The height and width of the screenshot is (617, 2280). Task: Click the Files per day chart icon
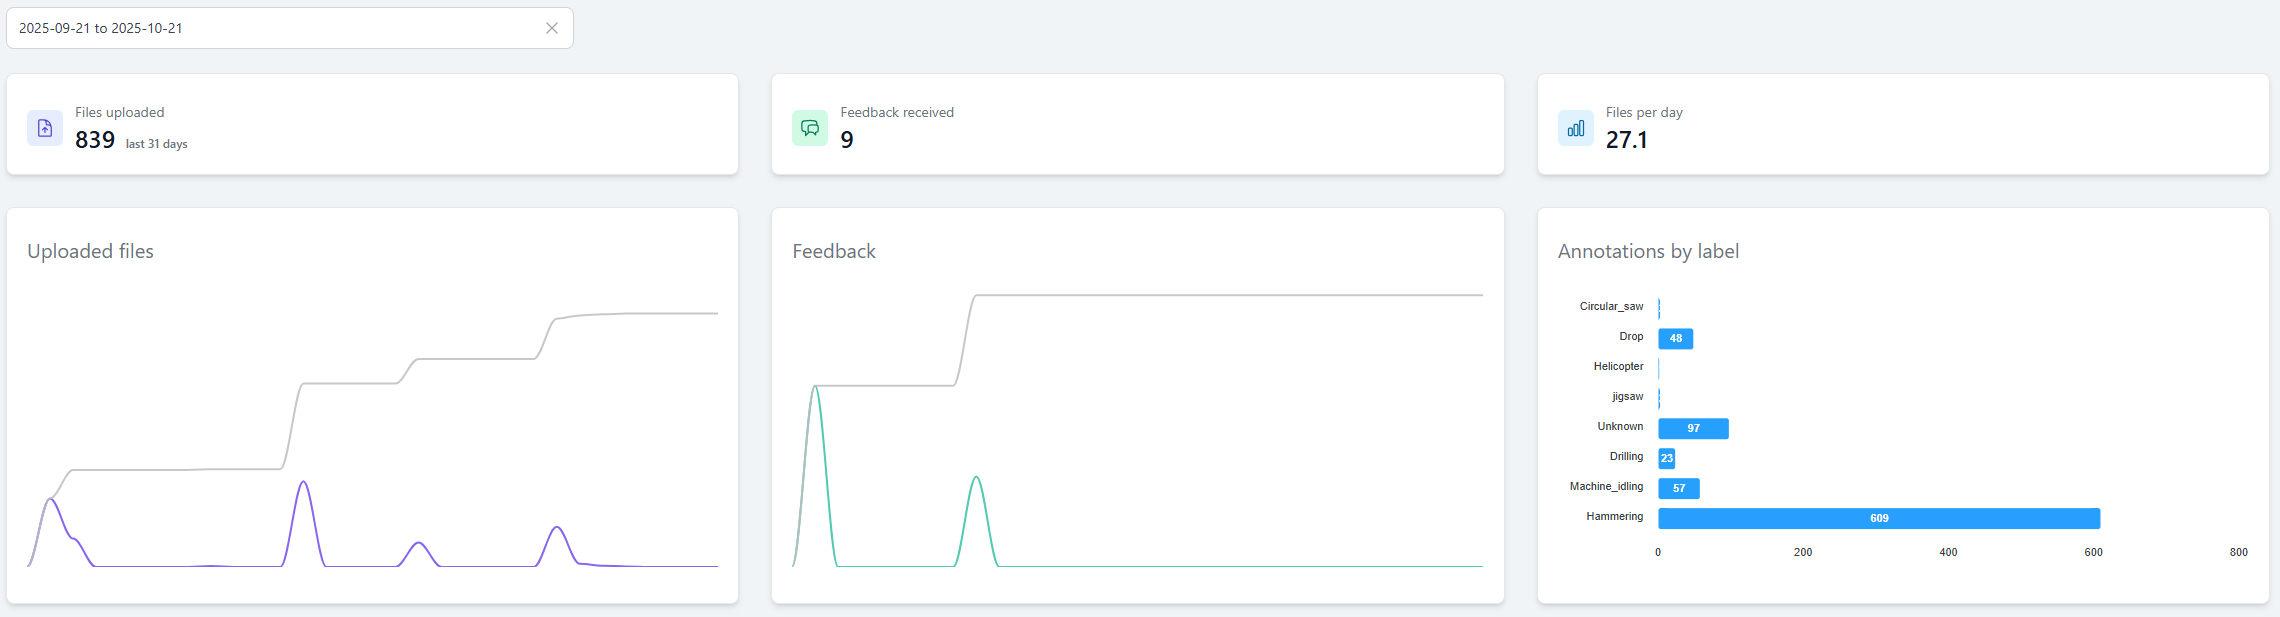[1575, 128]
